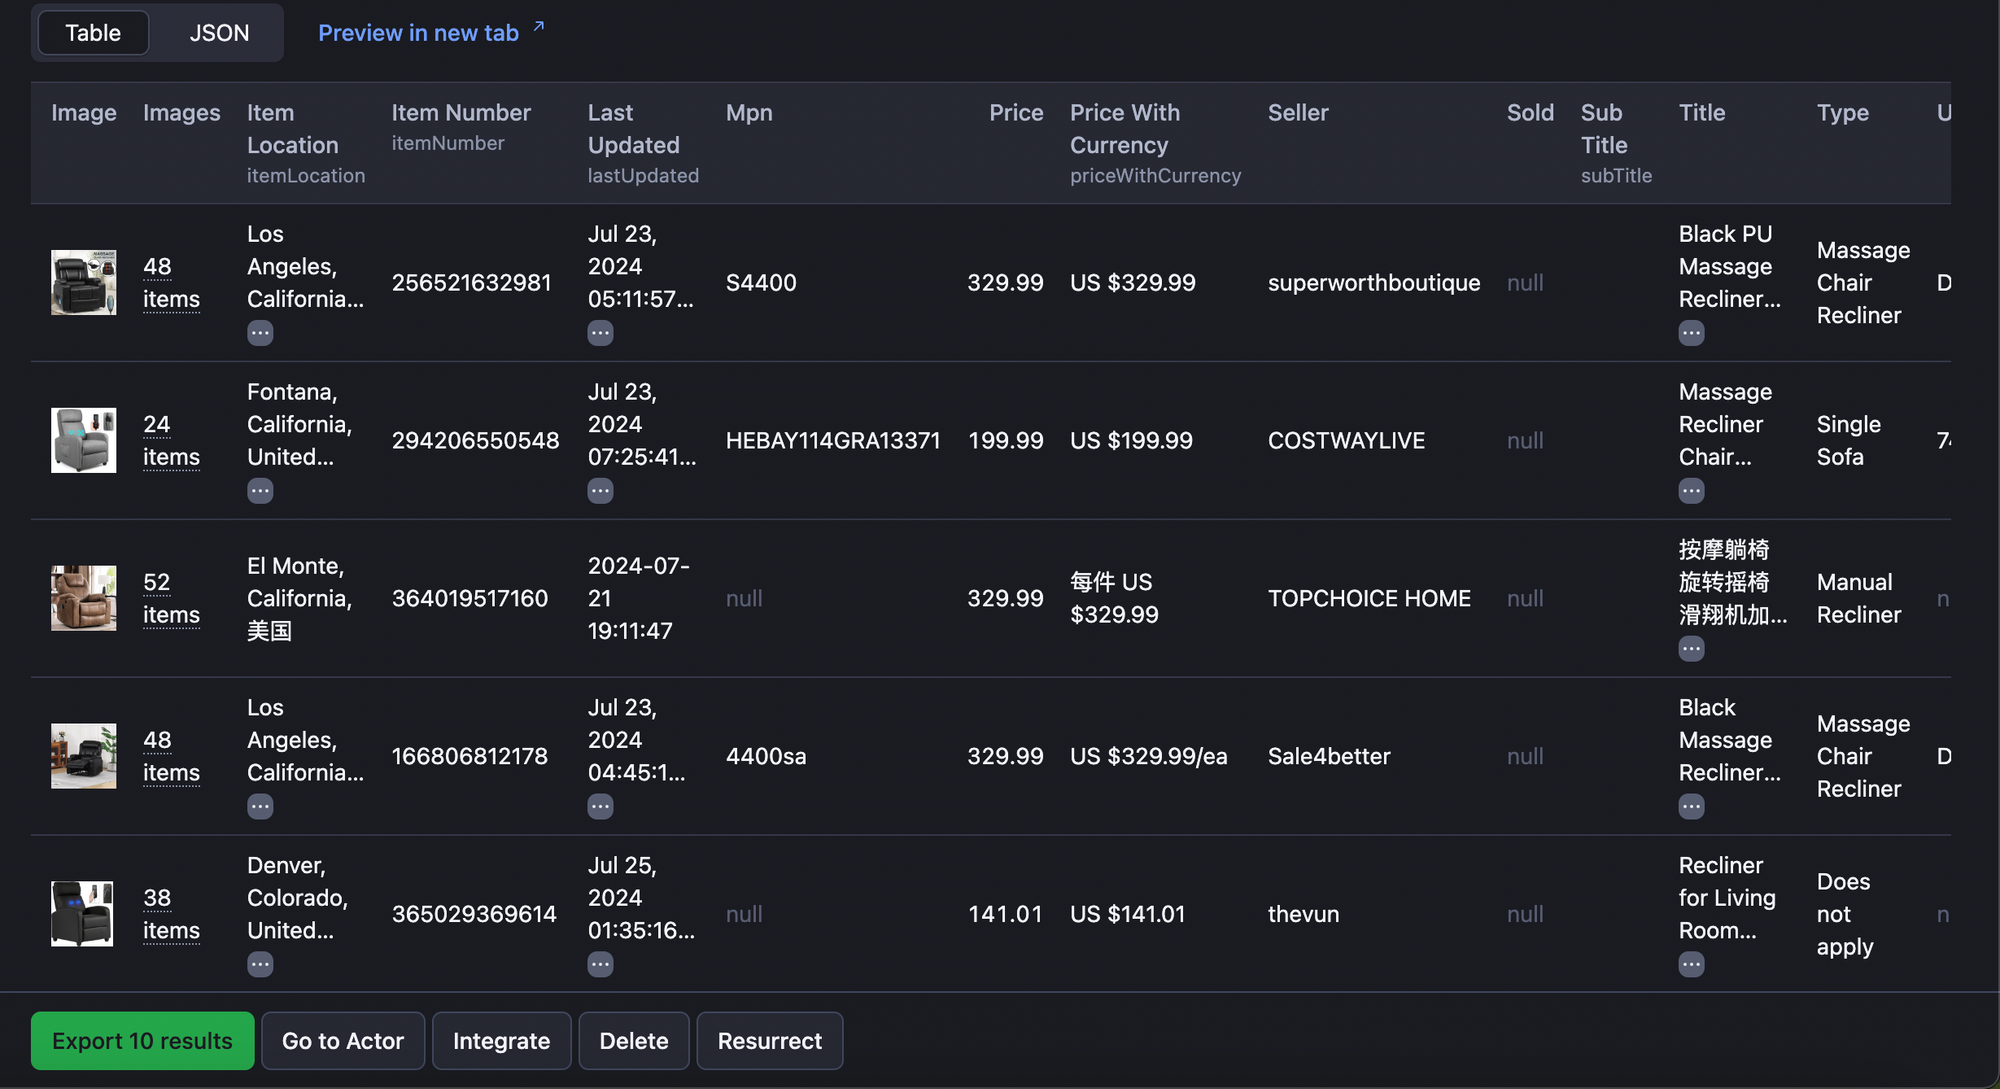
Task: Expand Denver, Colorado item location
Action: 260,963
